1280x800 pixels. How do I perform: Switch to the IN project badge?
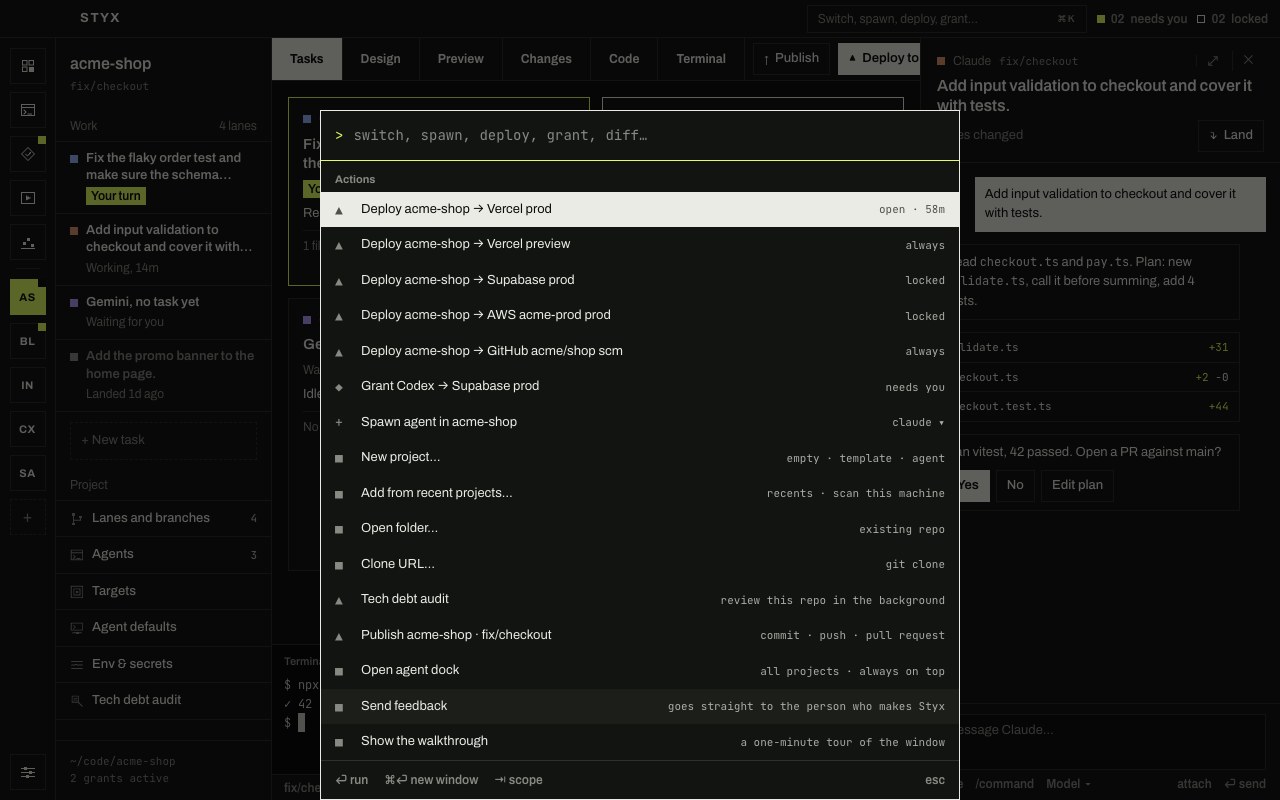click(x=28, y=385)
